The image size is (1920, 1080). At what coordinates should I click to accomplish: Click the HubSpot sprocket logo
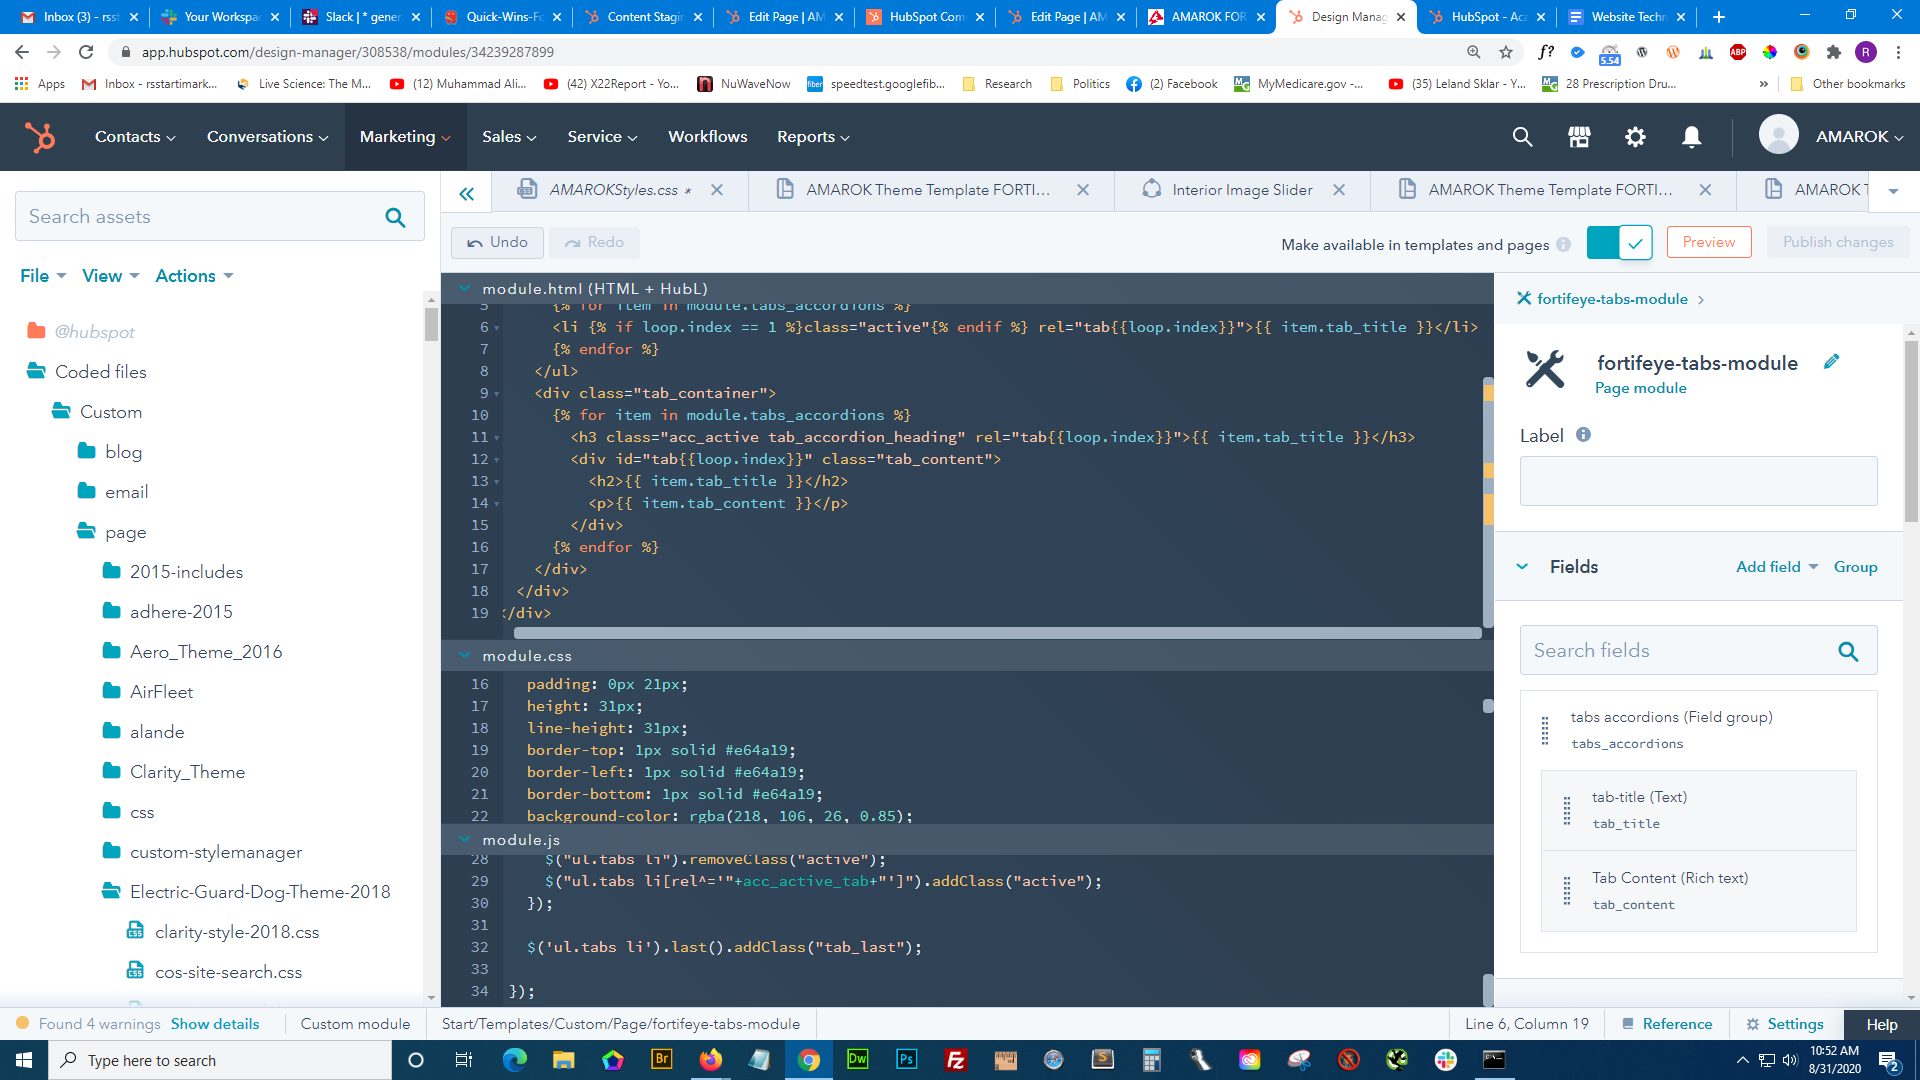pos(40,137)
